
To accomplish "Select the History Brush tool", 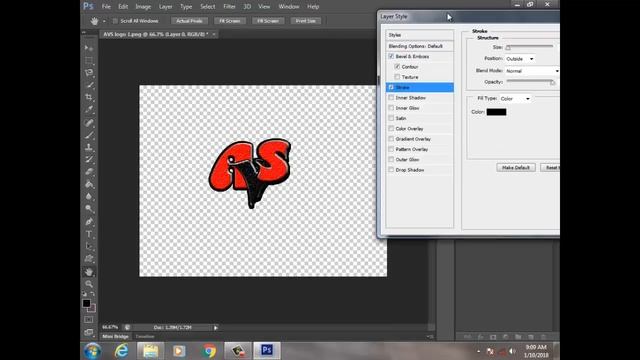I will coord(89,159).
